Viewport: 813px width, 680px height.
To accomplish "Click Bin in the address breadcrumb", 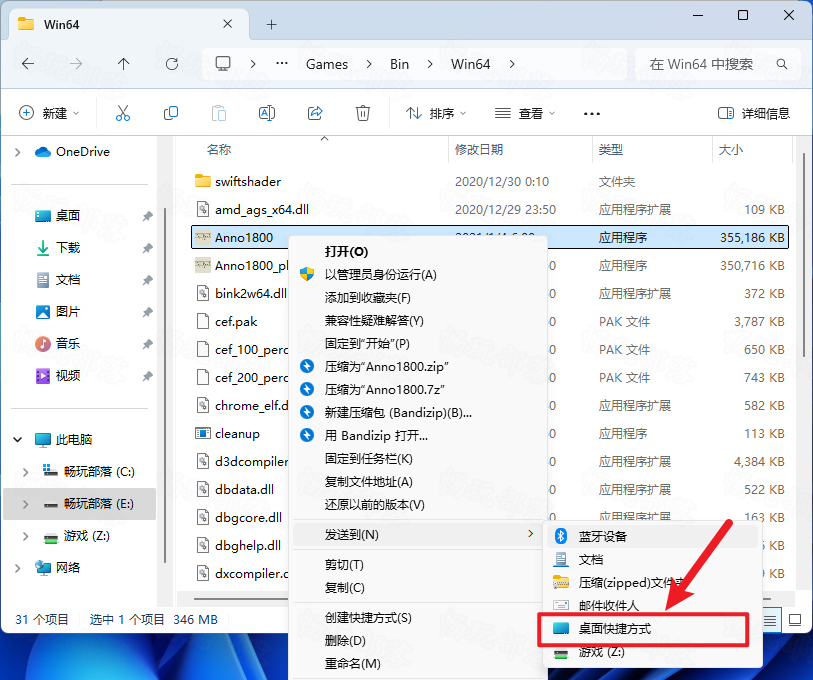I will tap(399, 64).
